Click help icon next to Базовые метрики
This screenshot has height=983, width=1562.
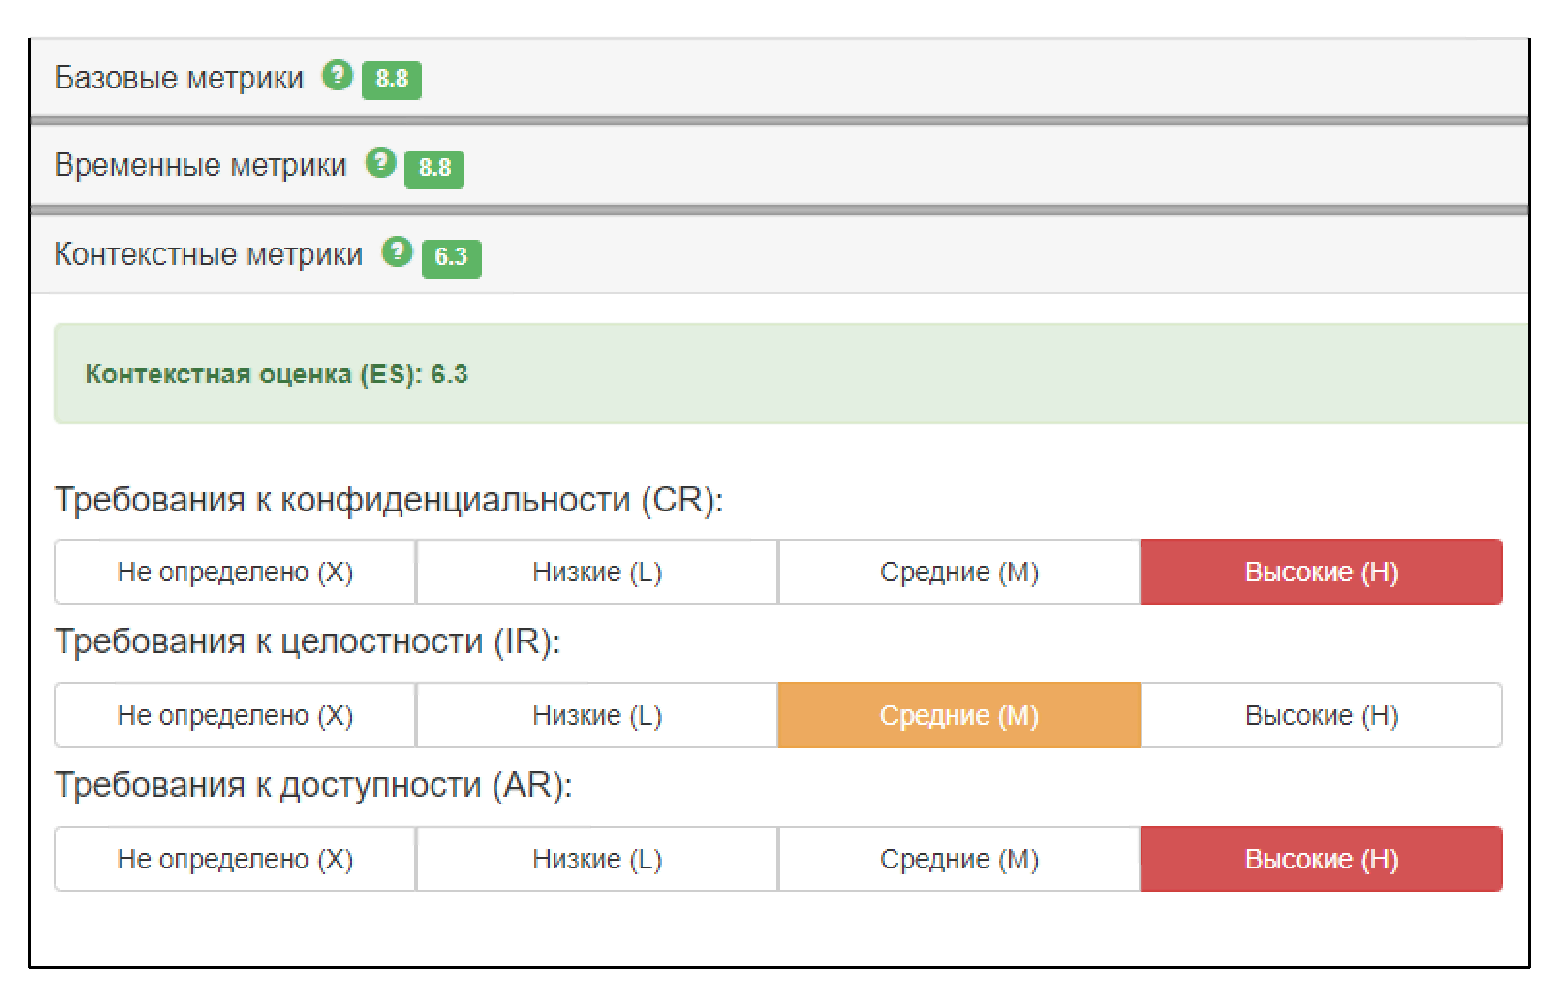(337, 75)
